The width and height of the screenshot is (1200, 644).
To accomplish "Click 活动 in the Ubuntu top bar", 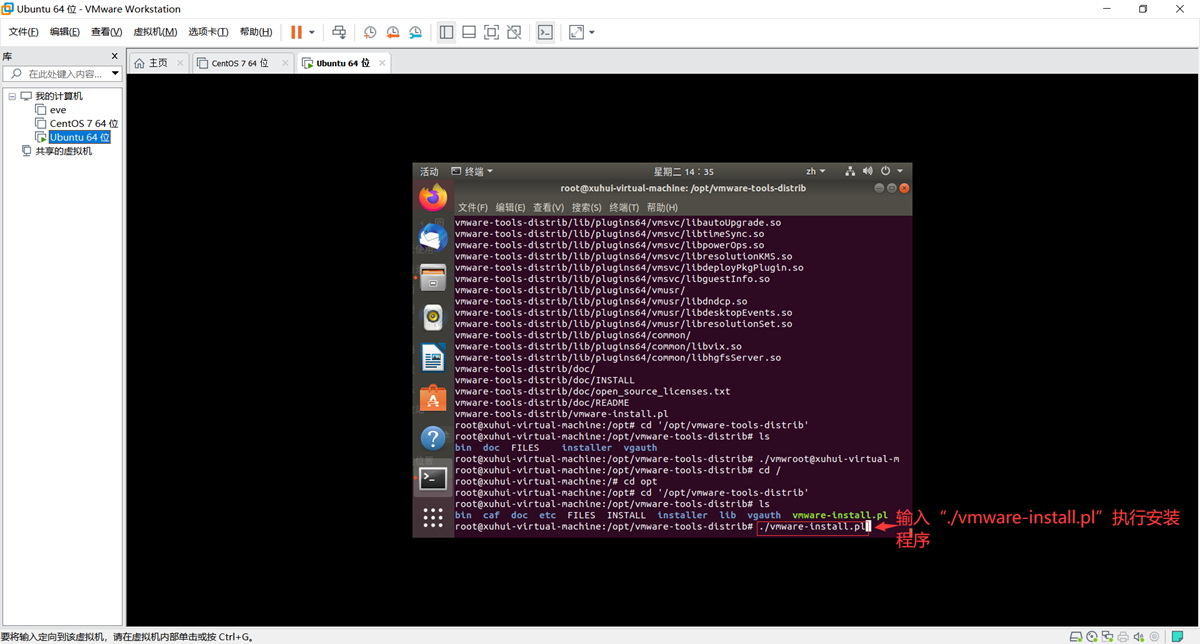I will 430,170.
